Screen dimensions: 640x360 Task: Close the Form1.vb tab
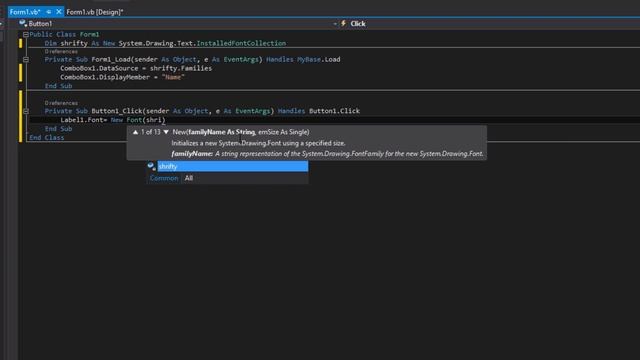[x=59, y=12]
